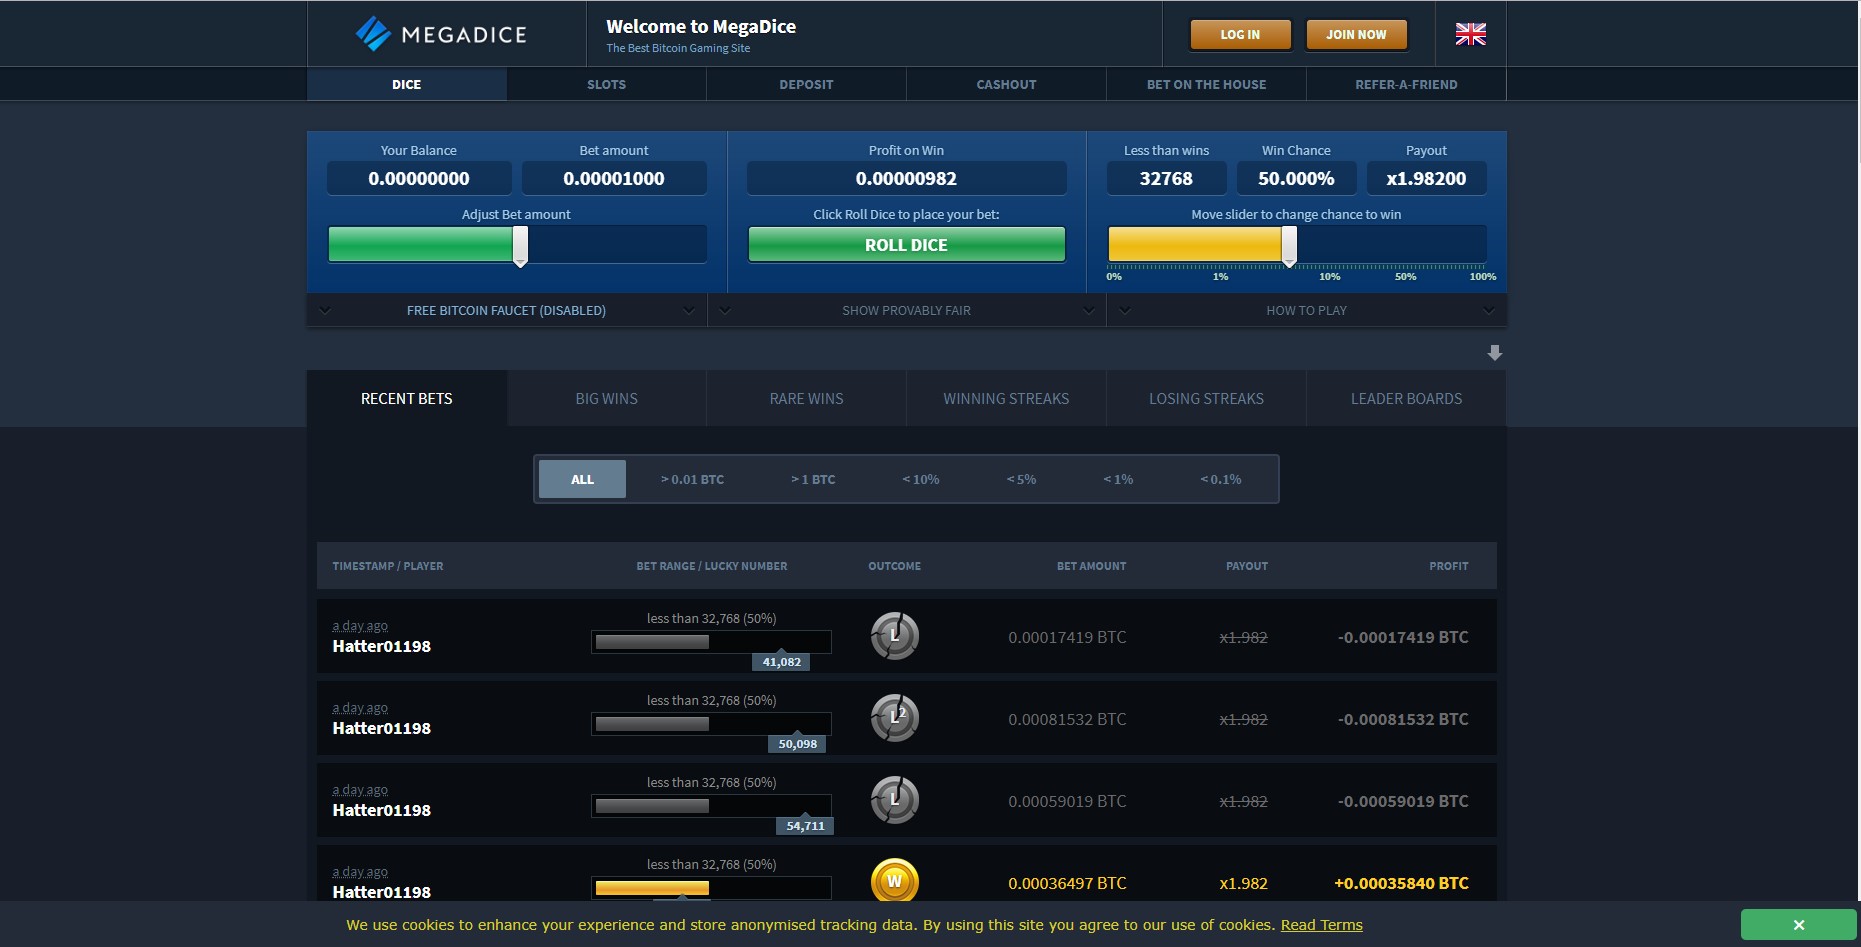
Task: Open the Read Terms cookie link
Action: point(1321,925)
